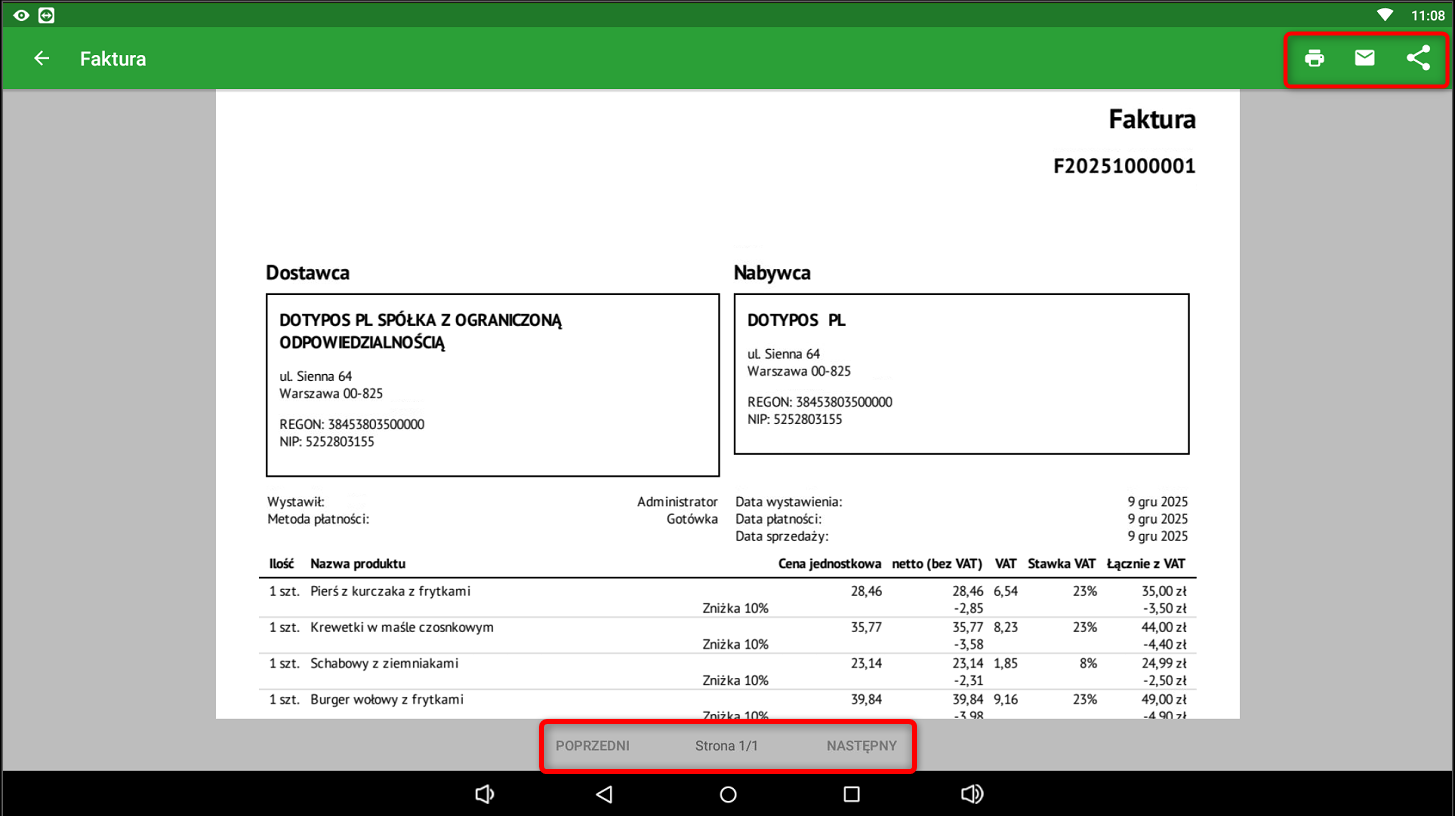Tap the remote-control icon beside the eye
1455x816 pixels.
point(46,15)
